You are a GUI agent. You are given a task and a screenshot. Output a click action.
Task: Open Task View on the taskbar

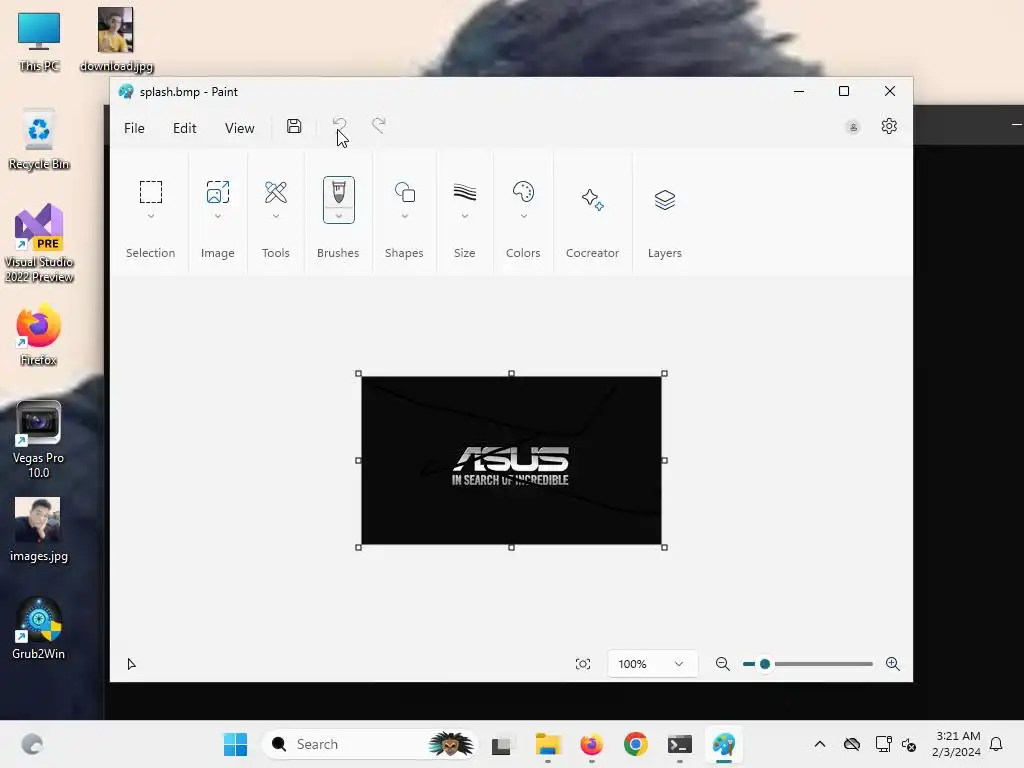pos(502,744)
